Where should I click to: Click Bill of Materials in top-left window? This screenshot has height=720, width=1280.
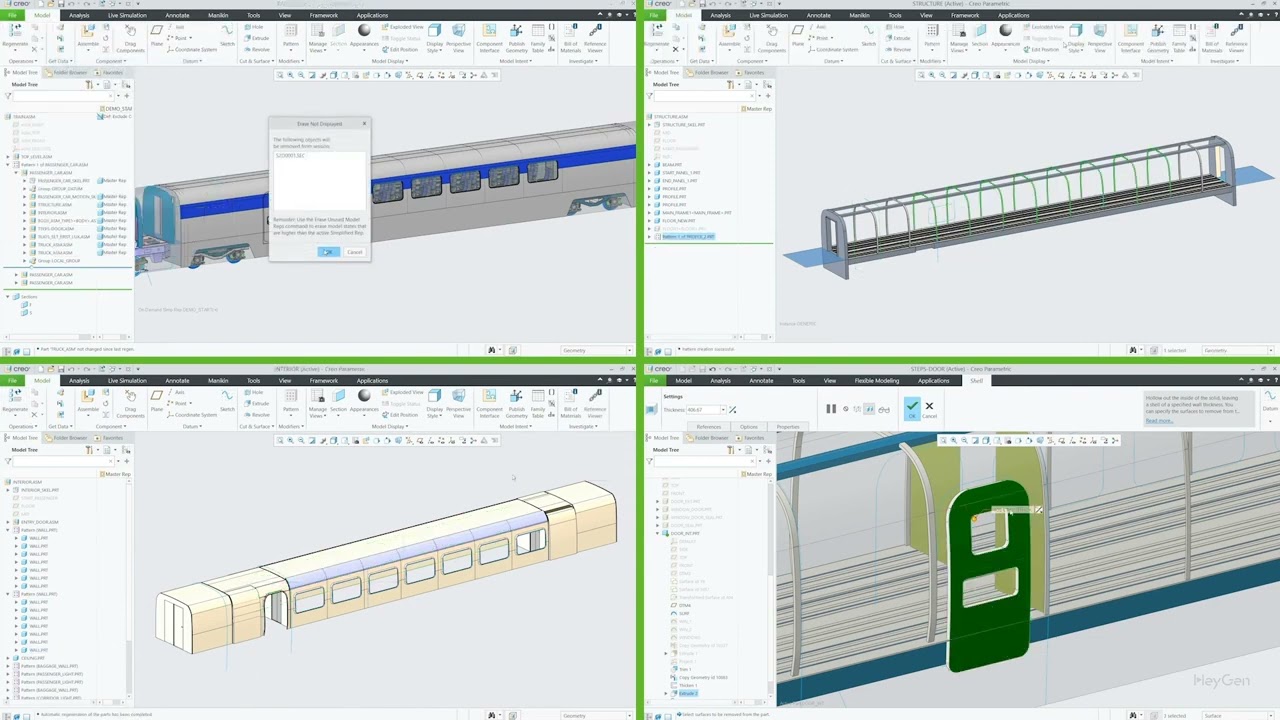(570, 38)
